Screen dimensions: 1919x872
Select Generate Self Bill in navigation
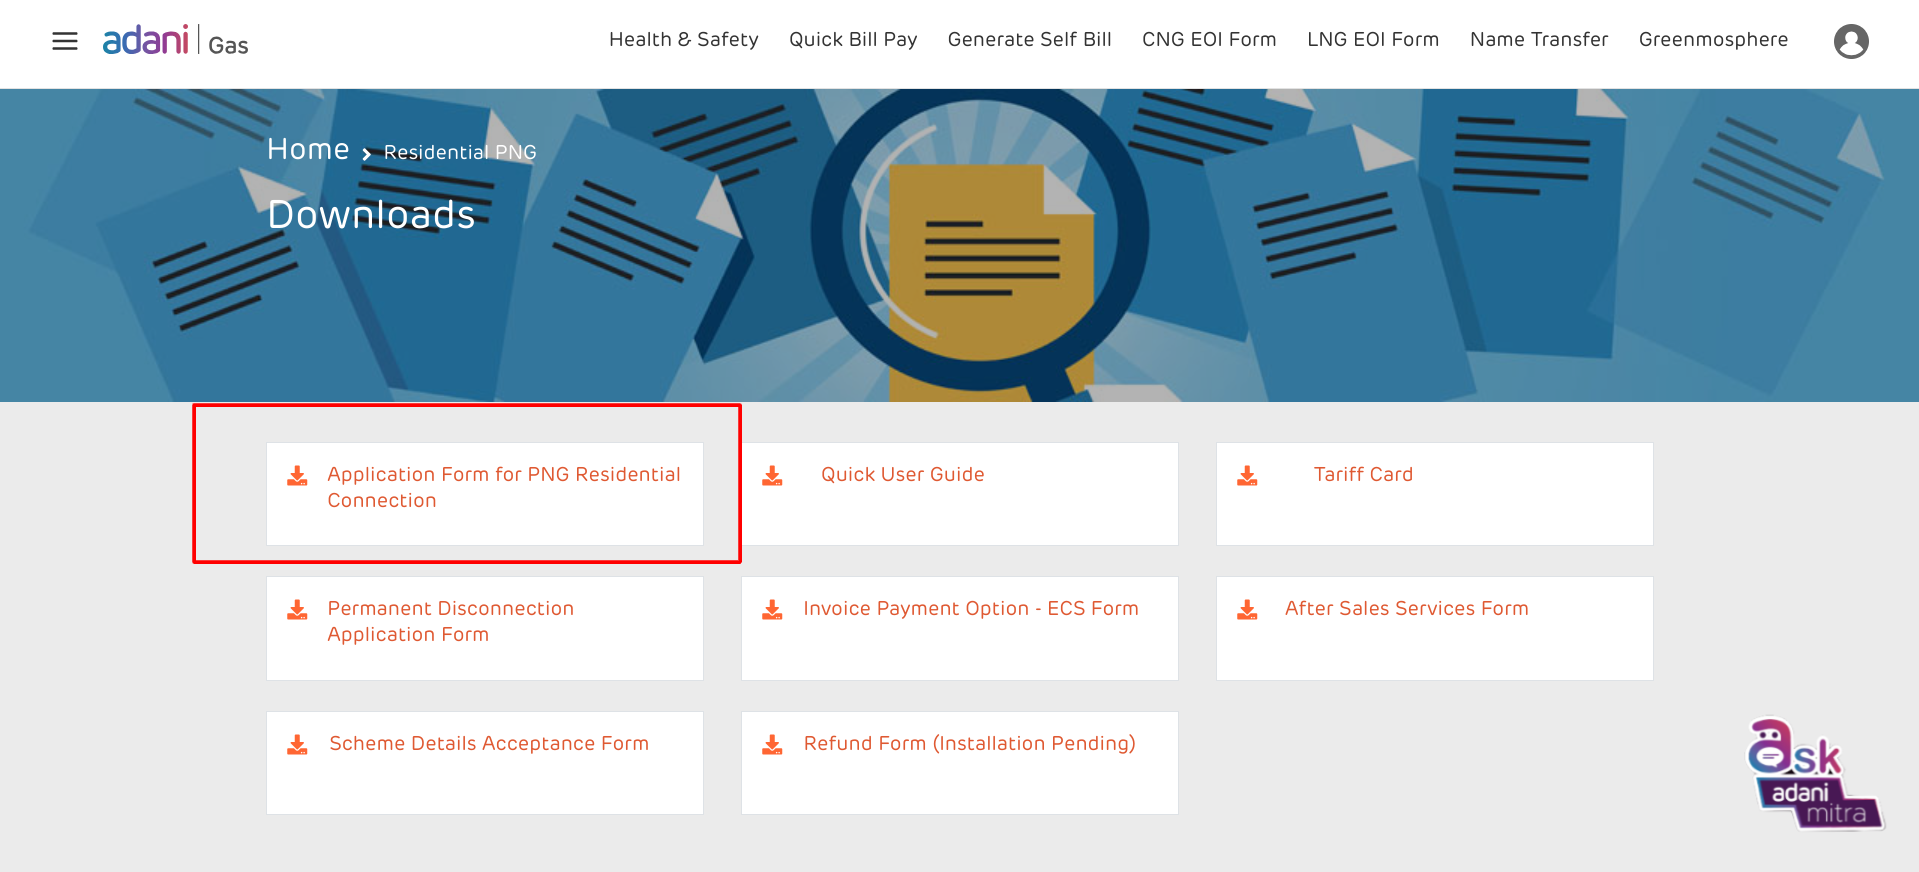point(1029,40)
